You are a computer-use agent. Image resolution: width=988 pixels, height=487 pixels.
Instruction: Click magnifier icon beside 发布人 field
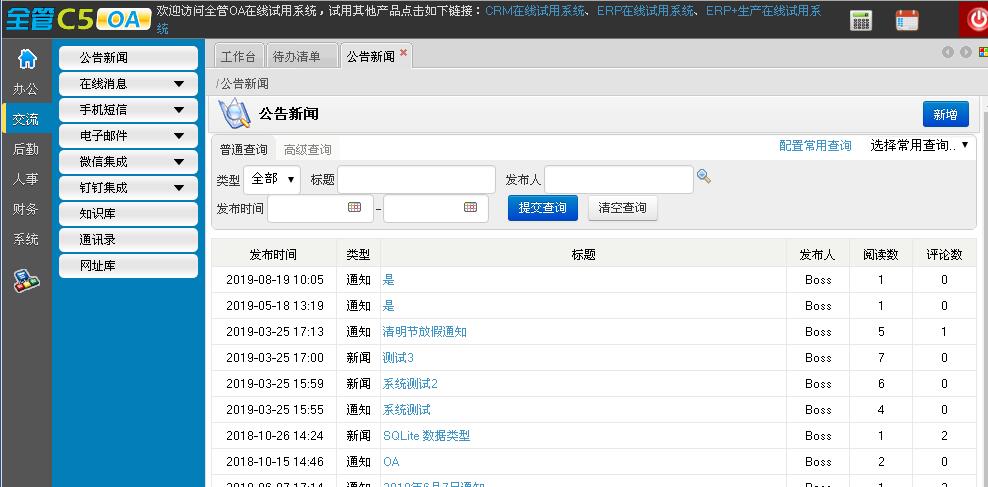click(x=704, y=177)
